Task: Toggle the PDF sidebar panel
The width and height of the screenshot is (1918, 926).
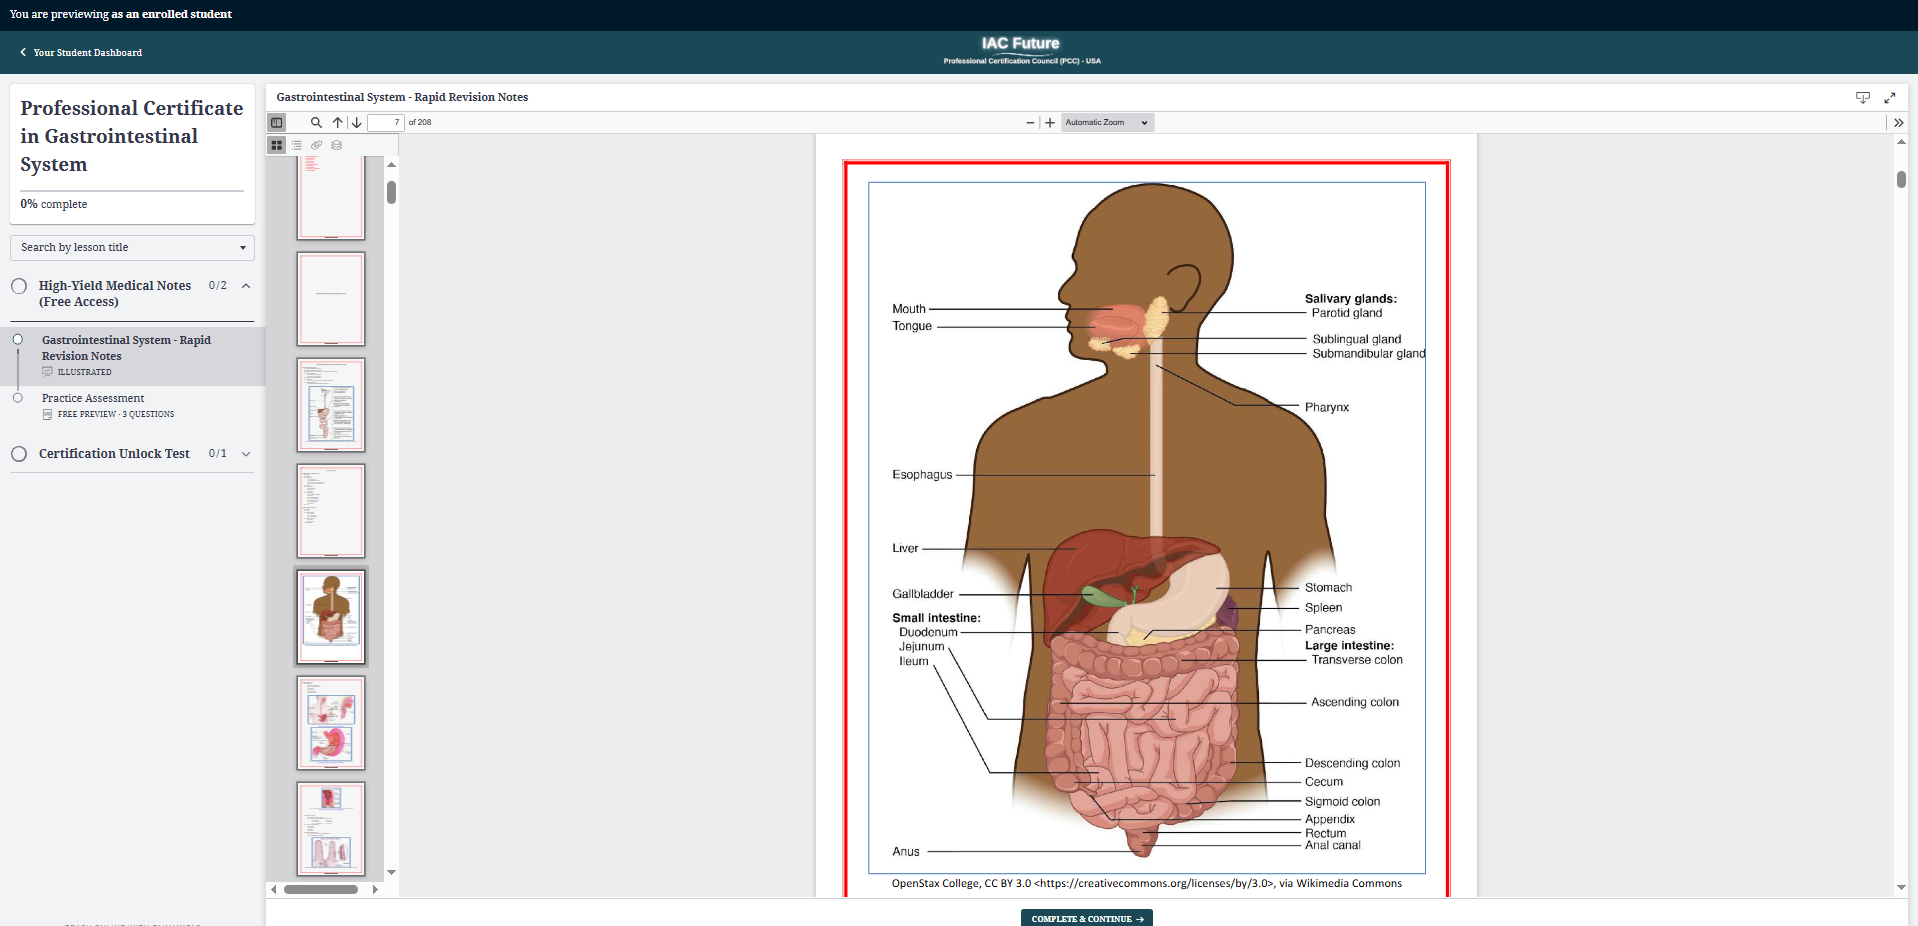Action: [277, 123]
